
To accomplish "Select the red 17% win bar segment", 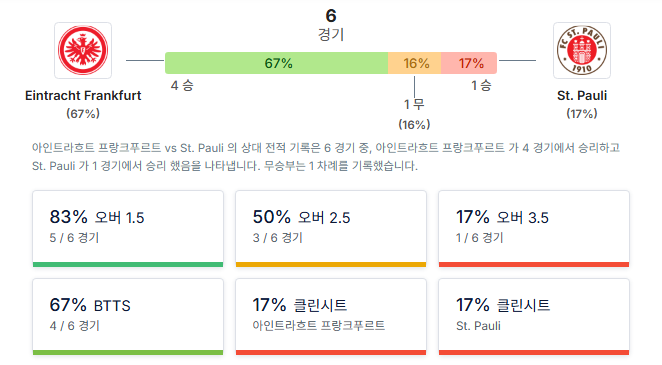I will tap(469, 63).
